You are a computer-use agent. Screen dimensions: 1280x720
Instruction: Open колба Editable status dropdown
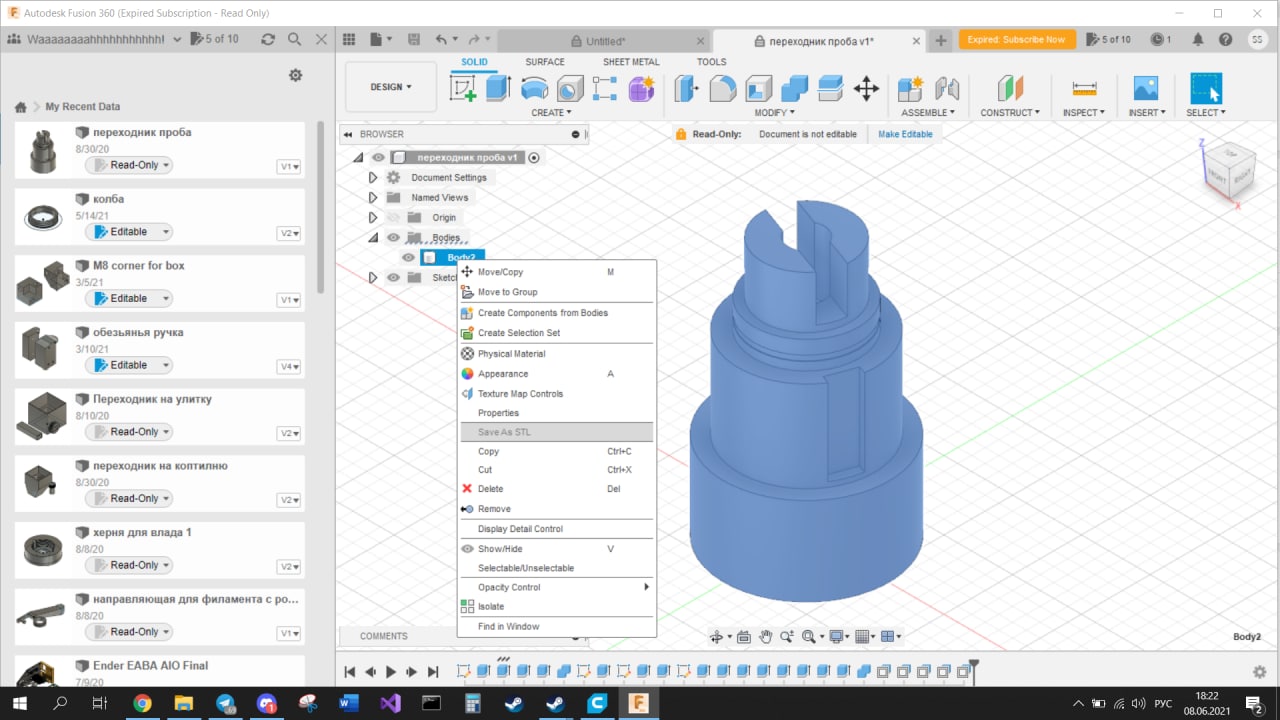(x=129, y=231)
